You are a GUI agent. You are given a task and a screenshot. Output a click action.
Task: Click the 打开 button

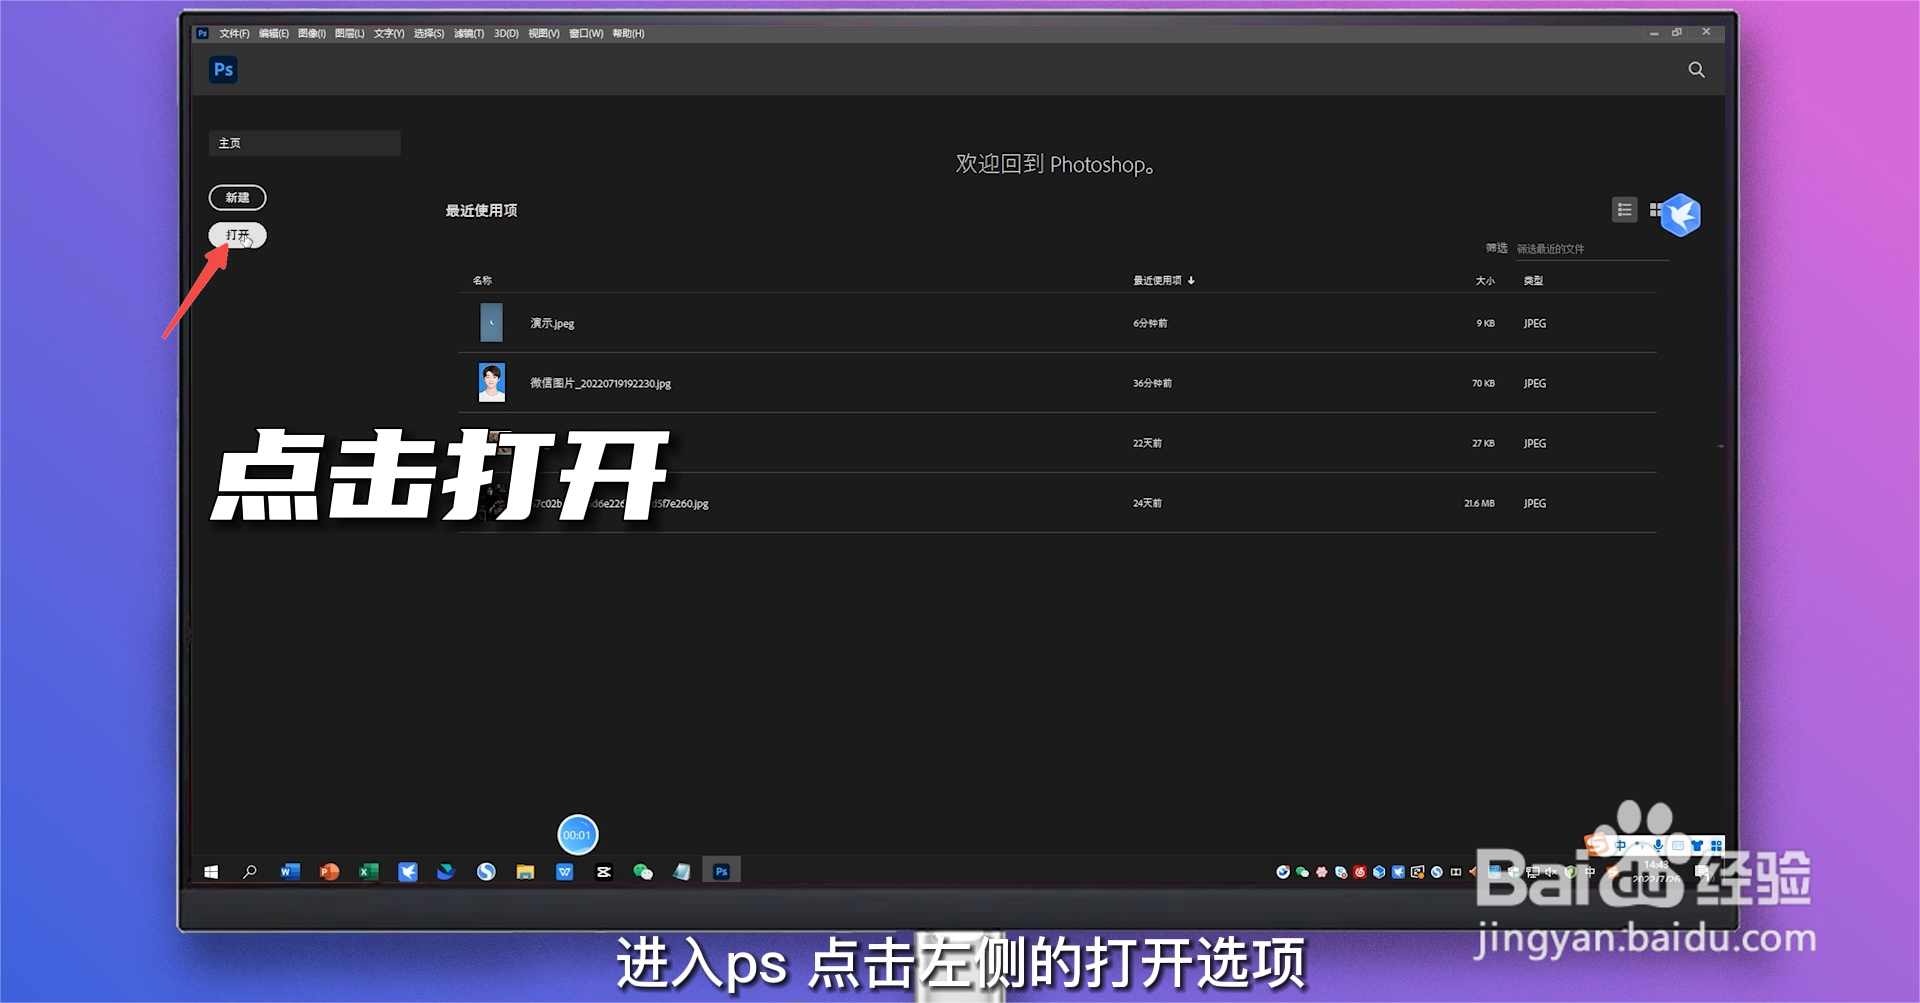tap(237, 235)
